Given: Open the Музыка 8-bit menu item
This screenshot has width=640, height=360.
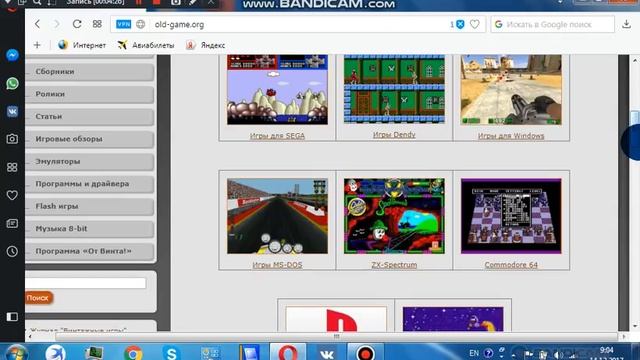Looking at the screenshot, I should (x=90, y=229).
